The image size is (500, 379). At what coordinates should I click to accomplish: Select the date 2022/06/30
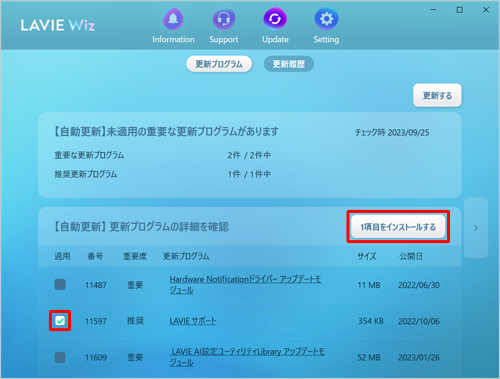[x=419, y=285]
